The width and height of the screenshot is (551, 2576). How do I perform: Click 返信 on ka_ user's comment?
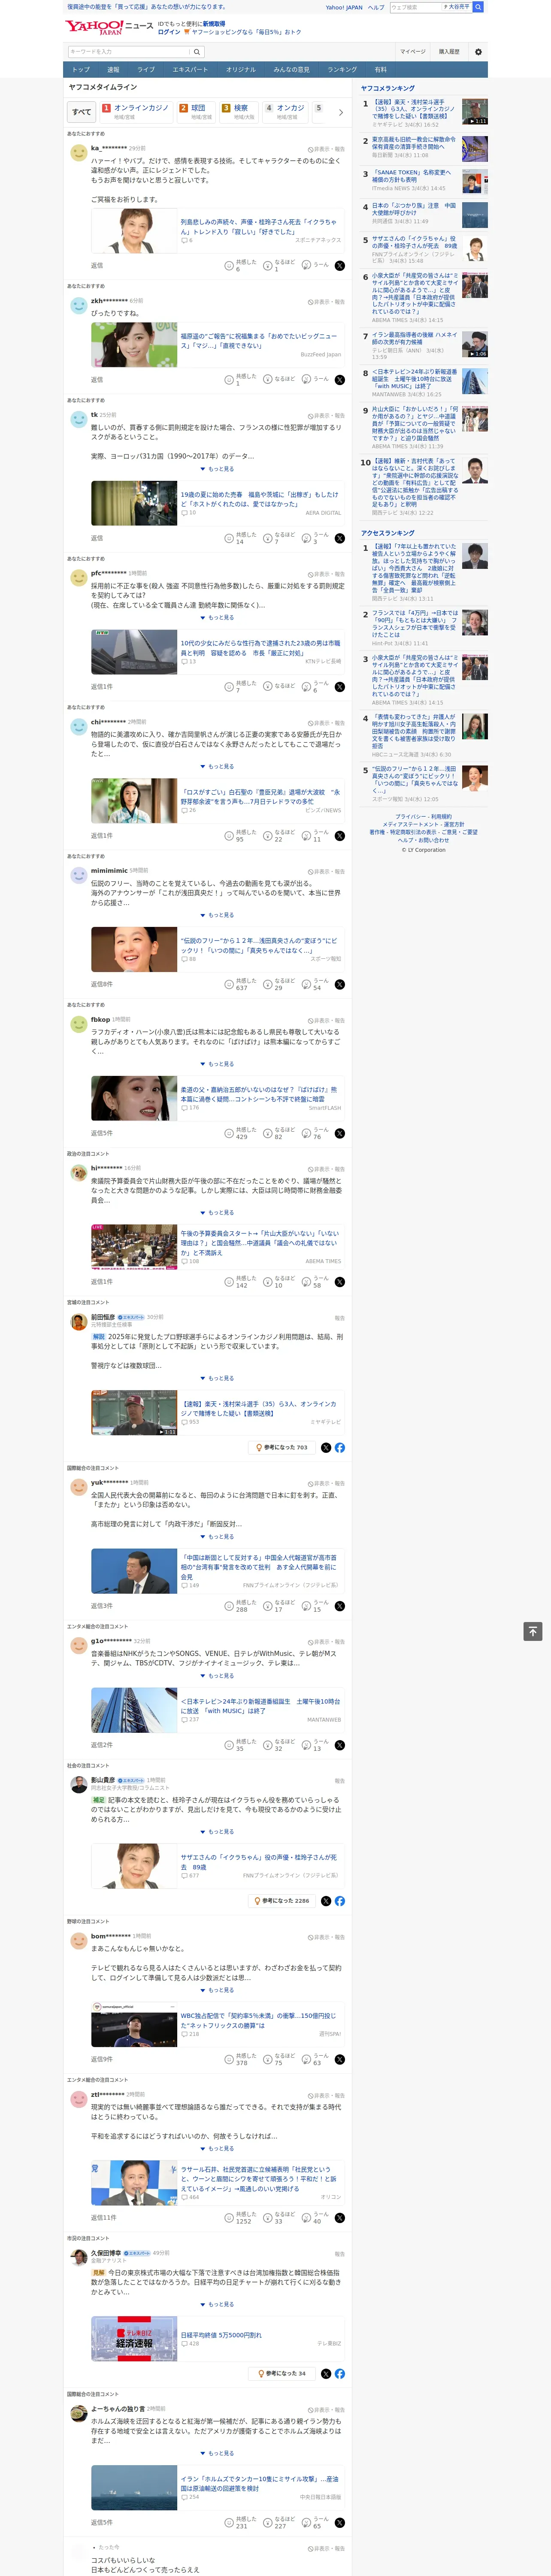[97, 266]
